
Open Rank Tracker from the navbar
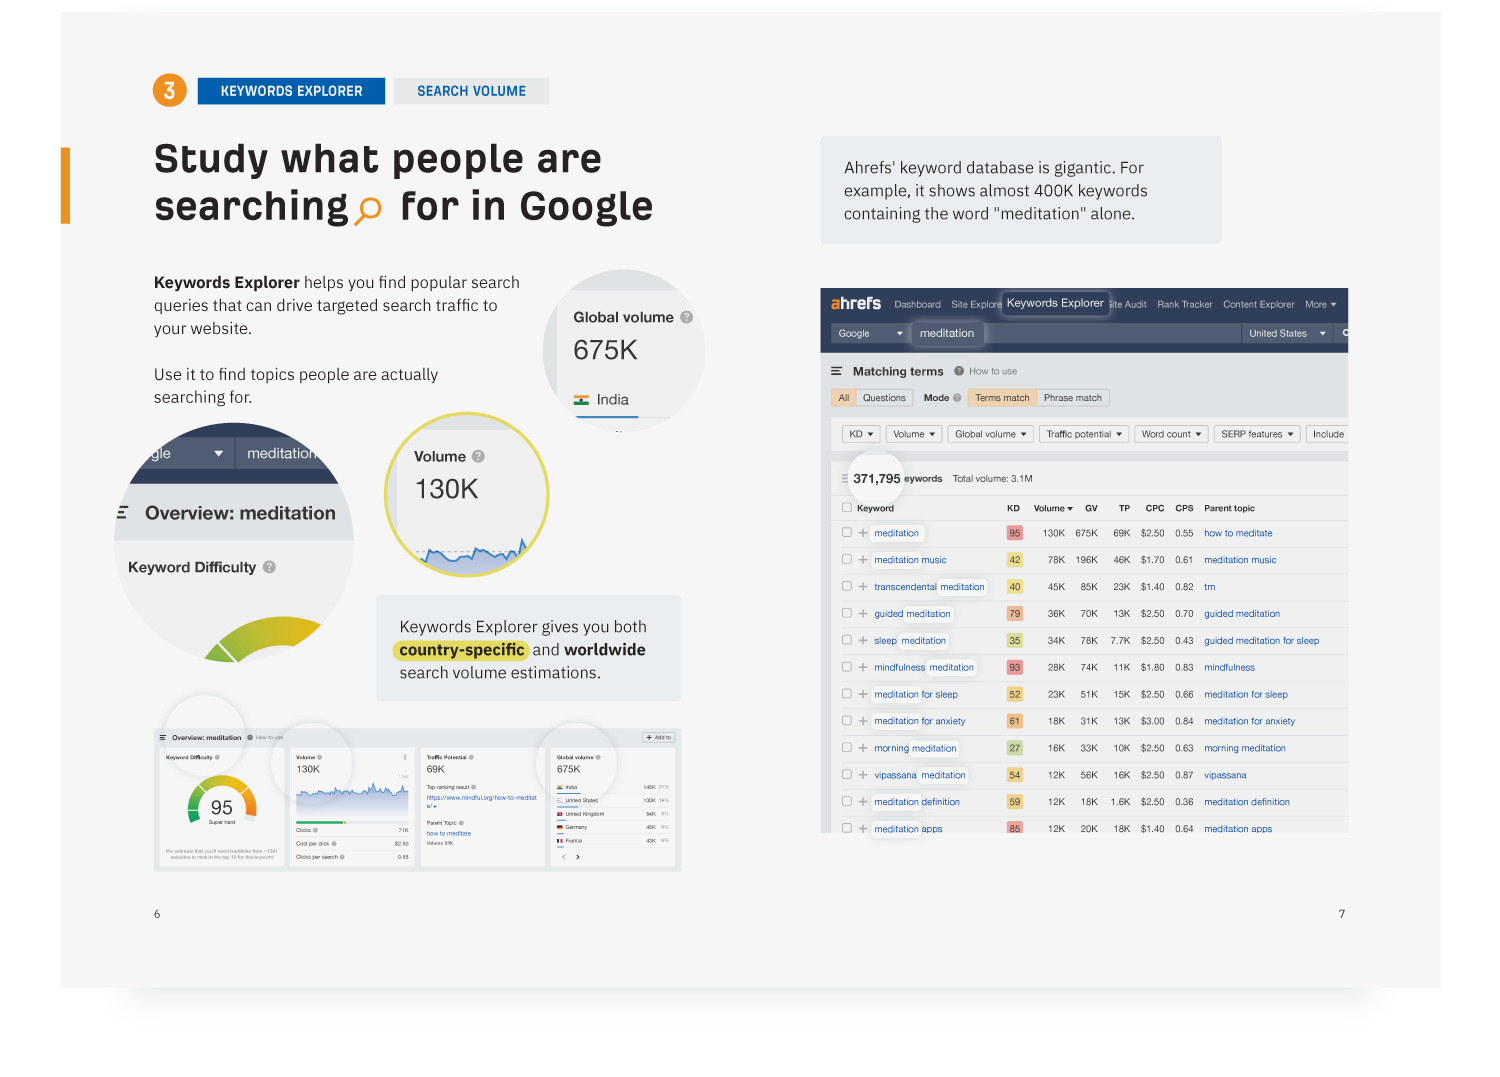point(1184,305)
